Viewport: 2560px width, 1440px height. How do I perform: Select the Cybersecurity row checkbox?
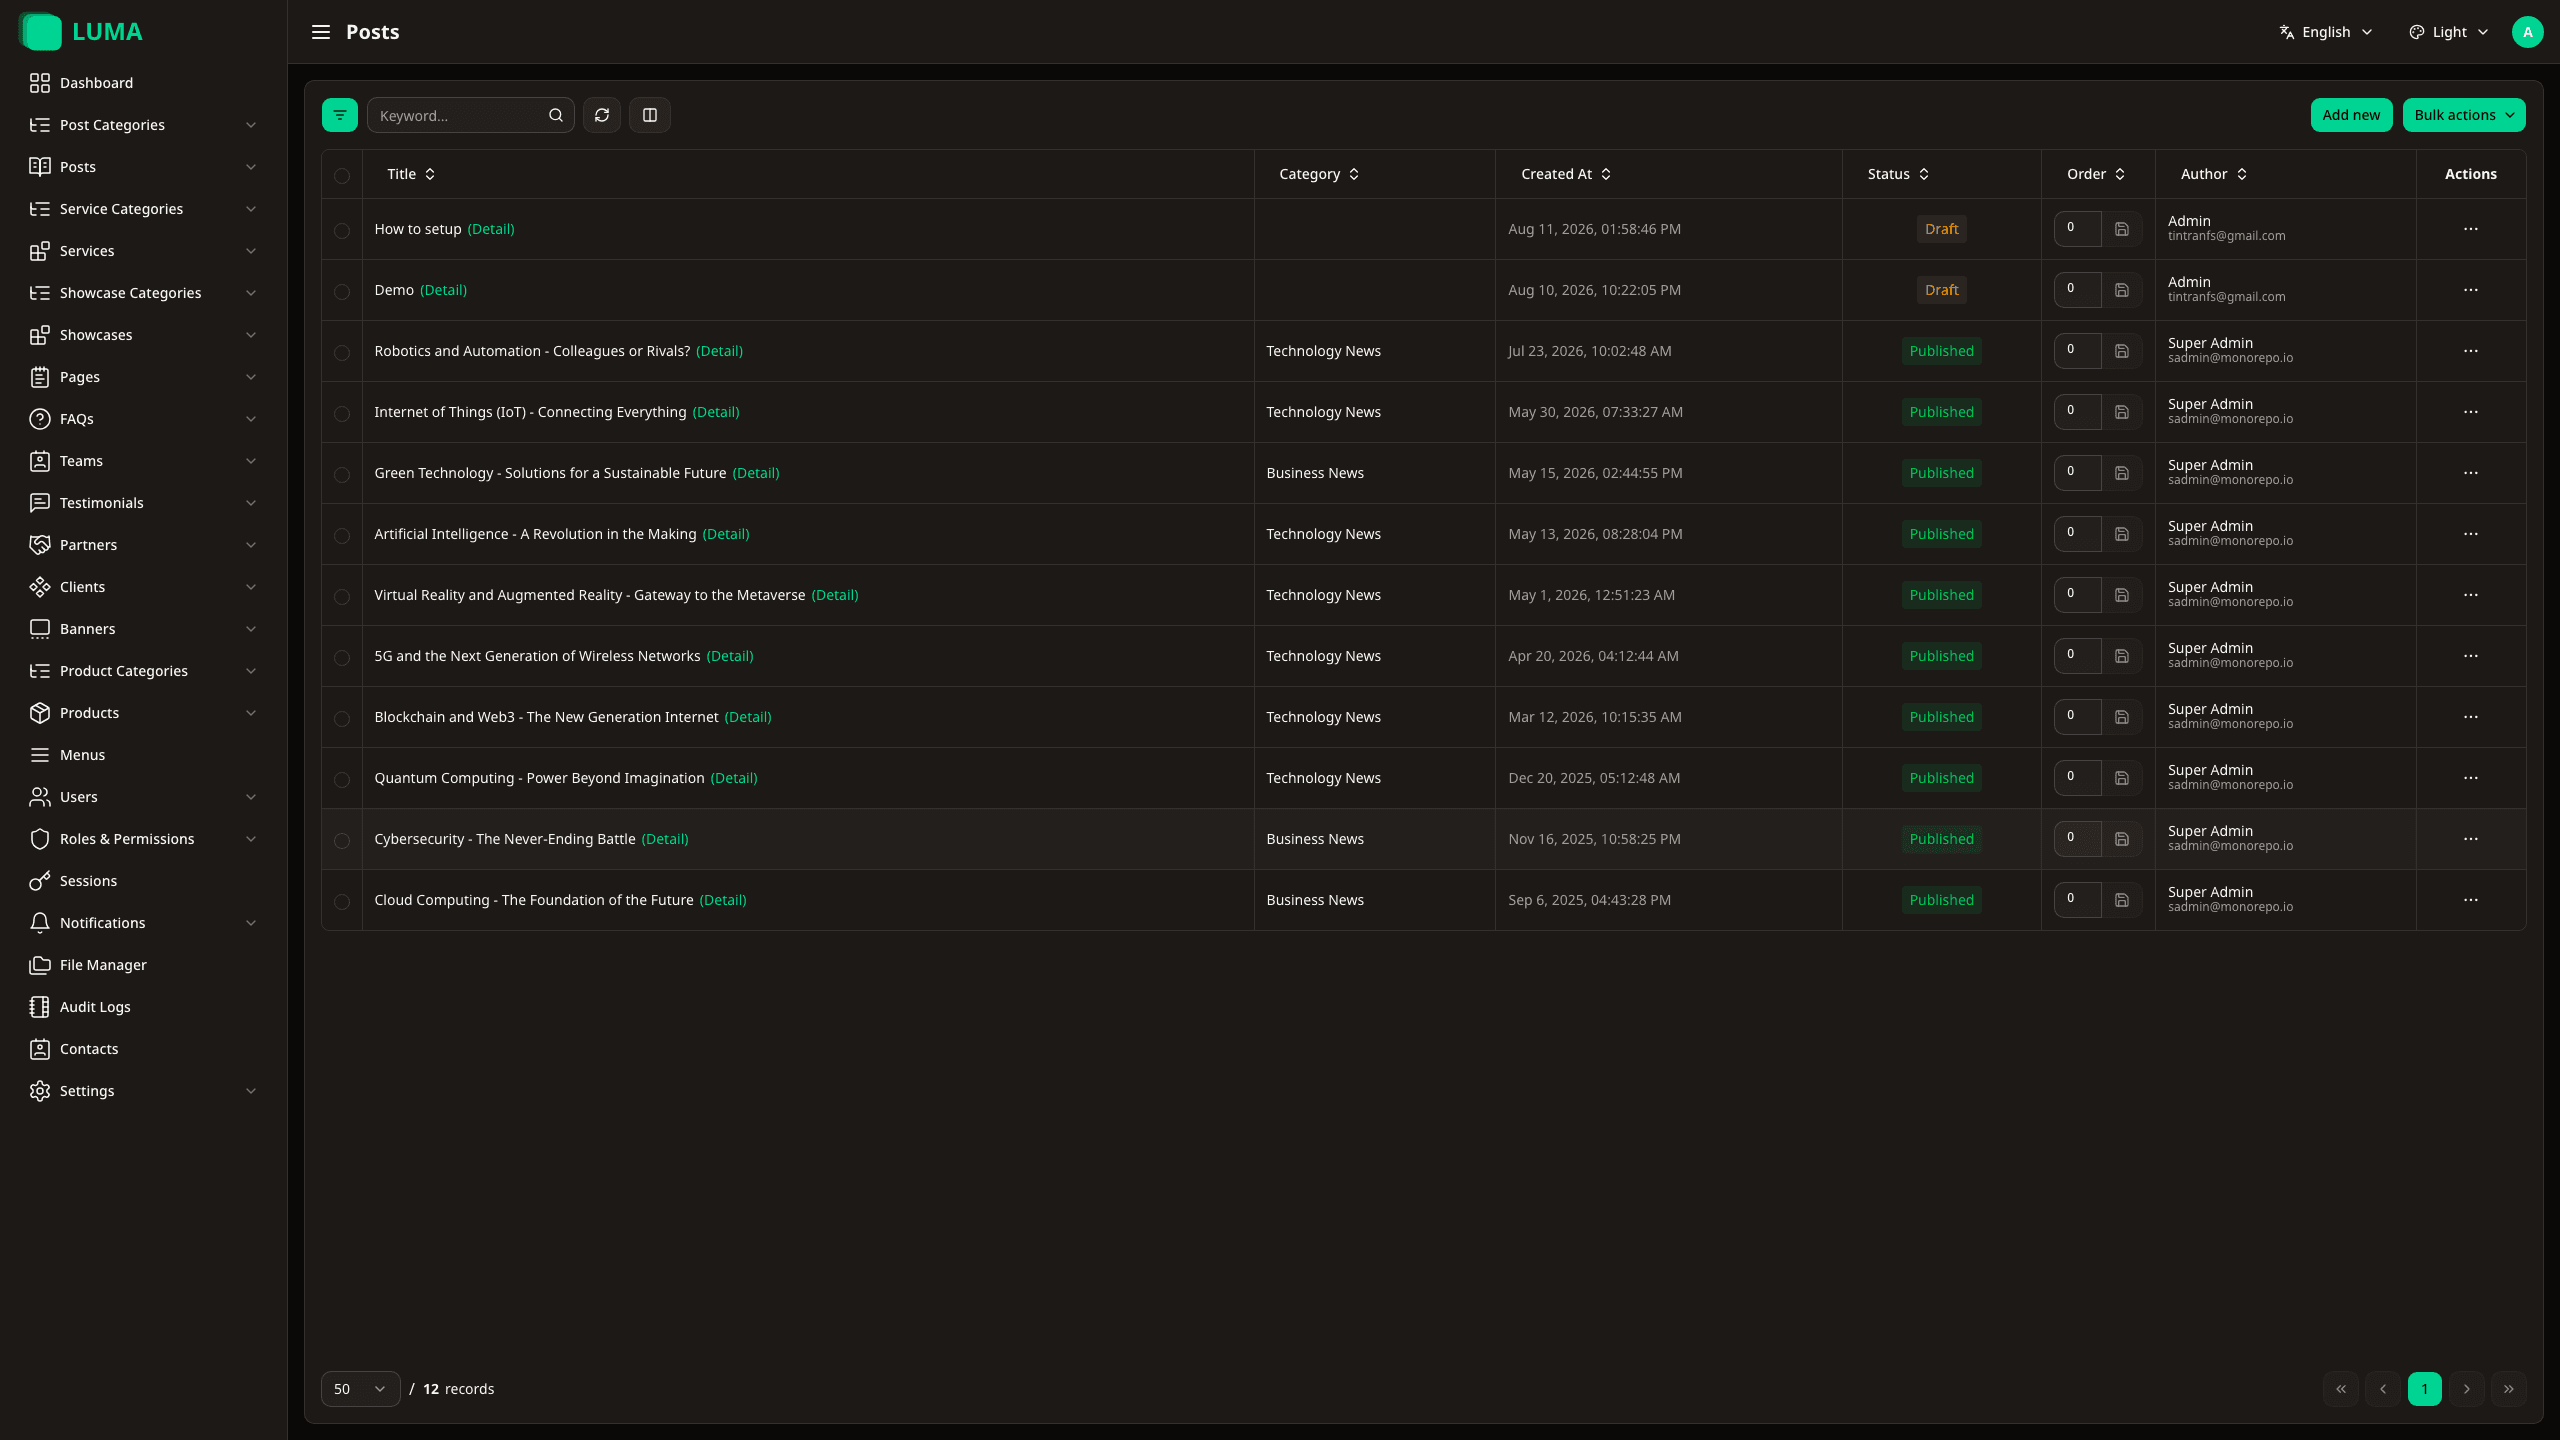point(342,841)
